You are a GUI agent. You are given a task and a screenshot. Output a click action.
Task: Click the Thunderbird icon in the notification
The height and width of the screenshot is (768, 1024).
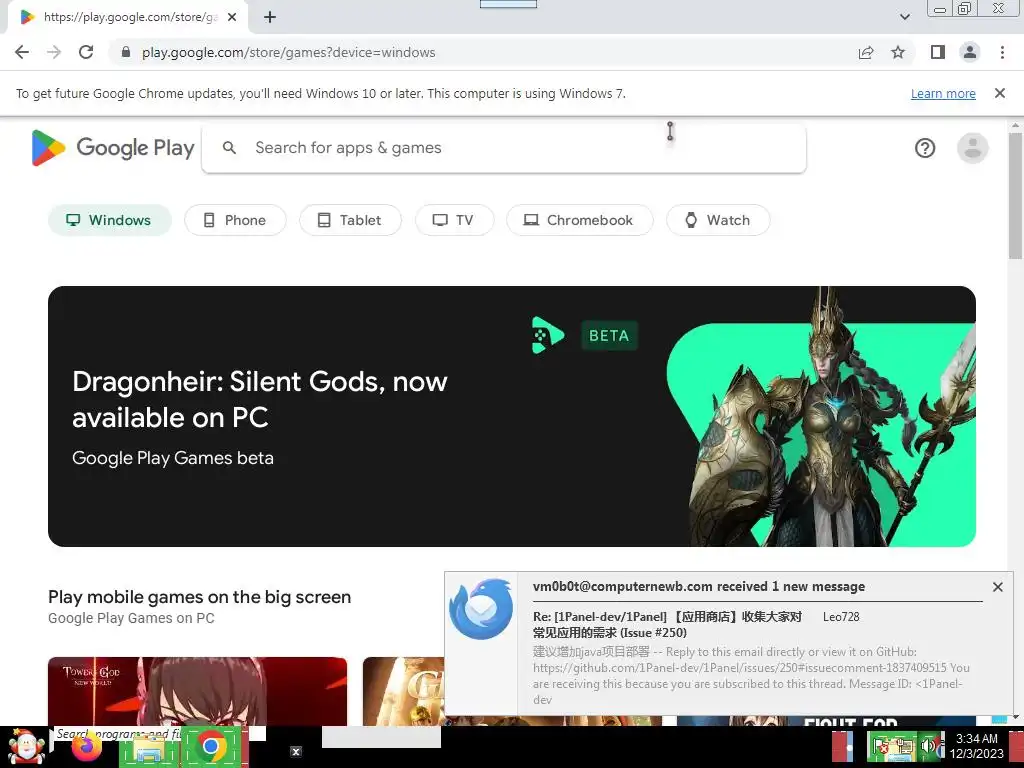pyautogui.click(x=481, y=609)
